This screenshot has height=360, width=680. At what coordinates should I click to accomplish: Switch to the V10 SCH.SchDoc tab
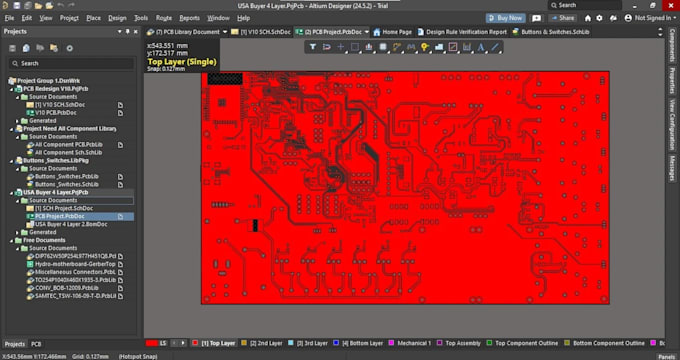[x=261, y=32]
